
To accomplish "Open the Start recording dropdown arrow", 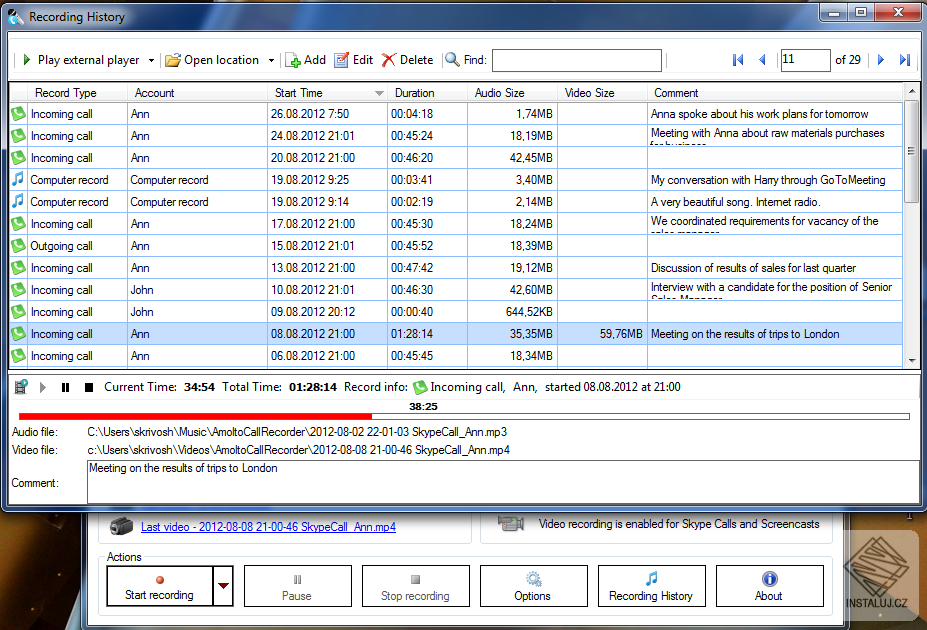I will (224, 586).
